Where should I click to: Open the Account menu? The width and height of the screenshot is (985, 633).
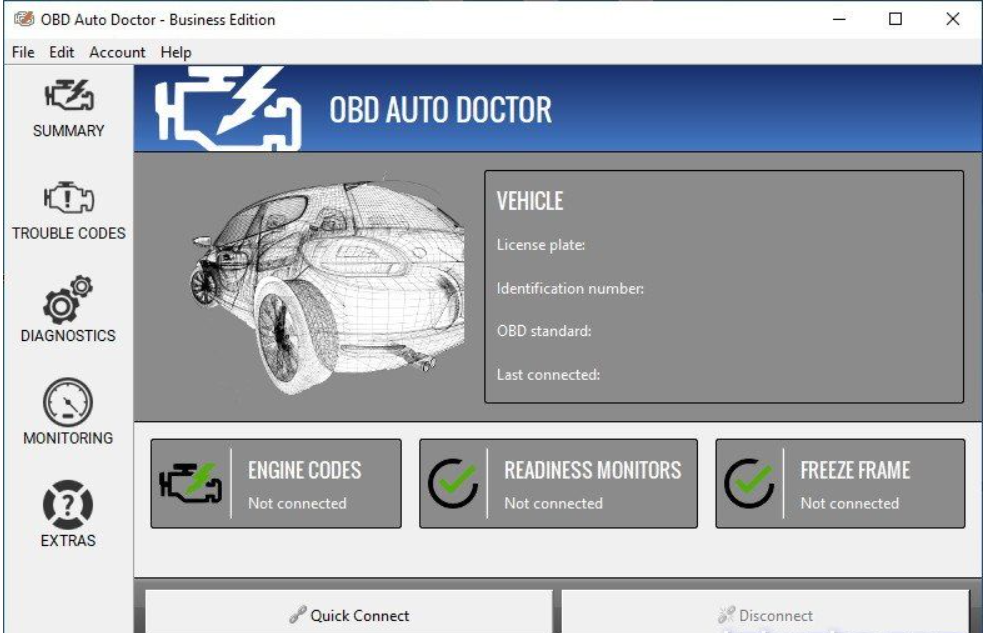(x=117, y=52)
